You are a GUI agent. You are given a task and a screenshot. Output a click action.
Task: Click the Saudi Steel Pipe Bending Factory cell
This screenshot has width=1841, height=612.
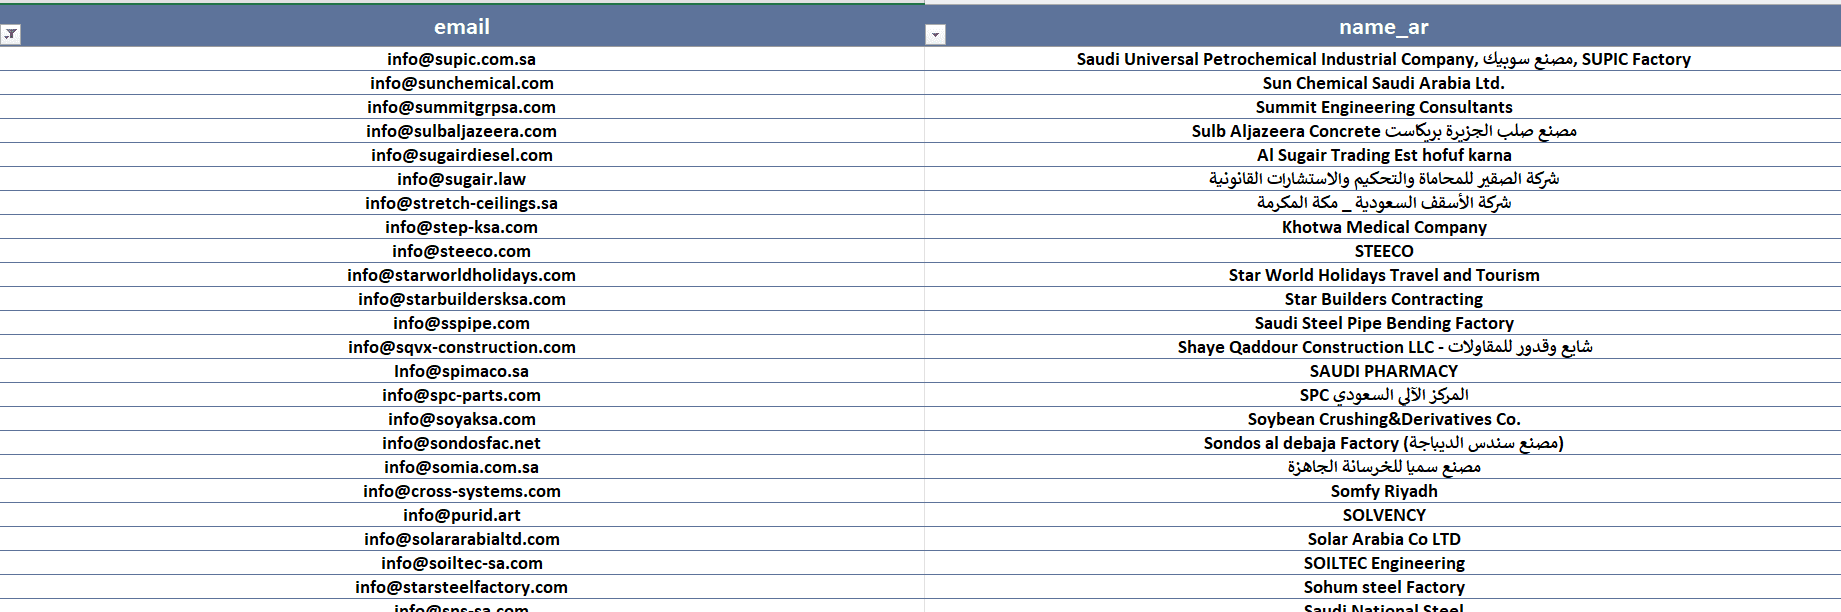point(1383,323)
